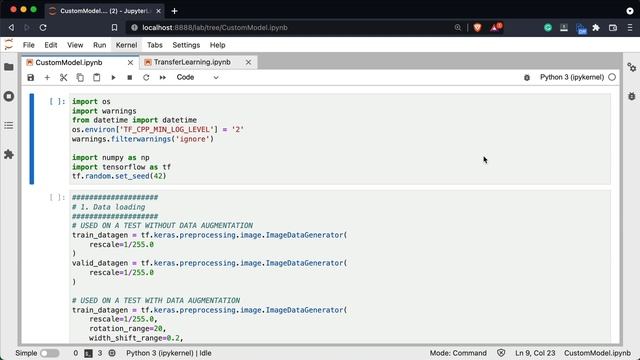Select the CustomModel browser tab
Viewport: 640px width, 360px height.
[104, 11]
